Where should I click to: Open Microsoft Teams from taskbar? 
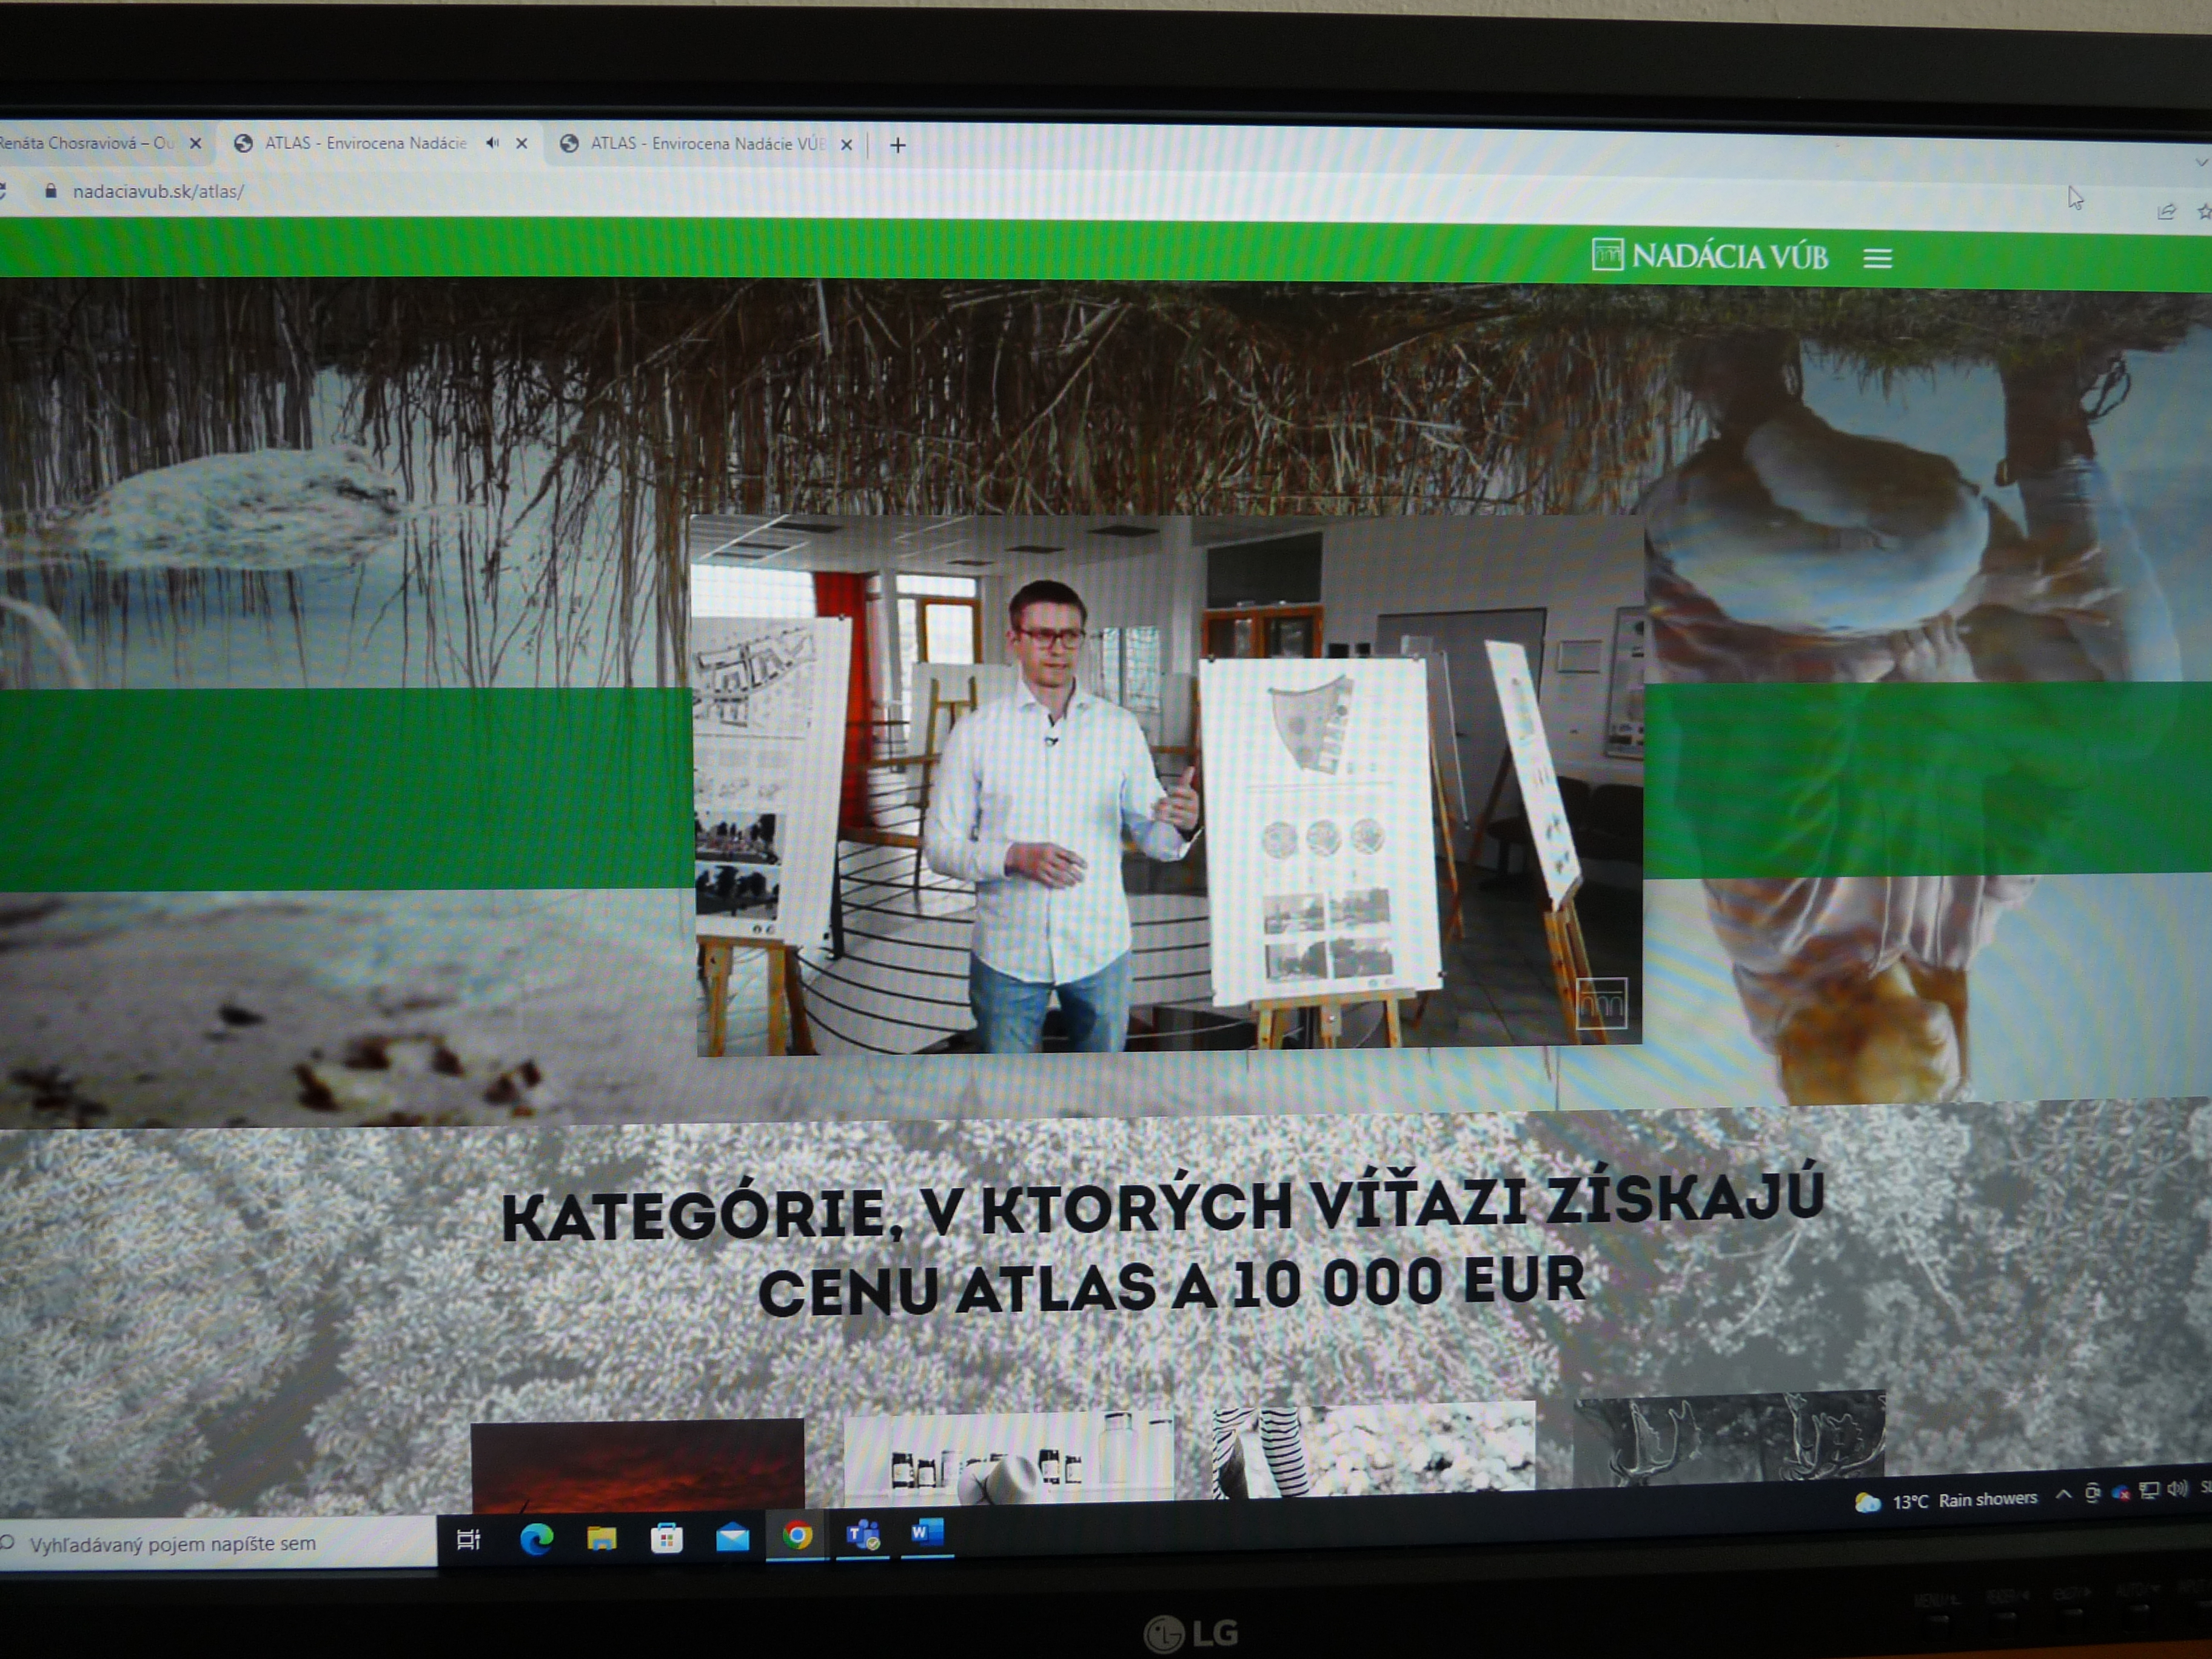pyautogui.click(x=862, y=1535)
